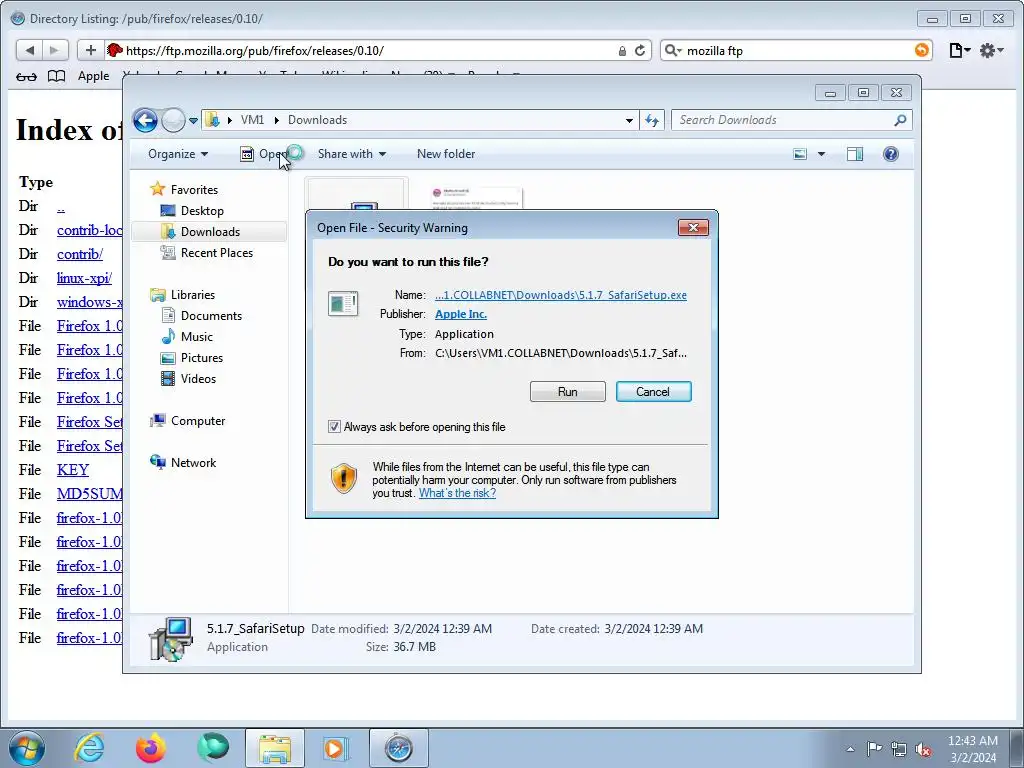This screenshot has width=1024, height=768.
Task: Click the SafariSetup.exe name link
Action: tap(561, 295)
